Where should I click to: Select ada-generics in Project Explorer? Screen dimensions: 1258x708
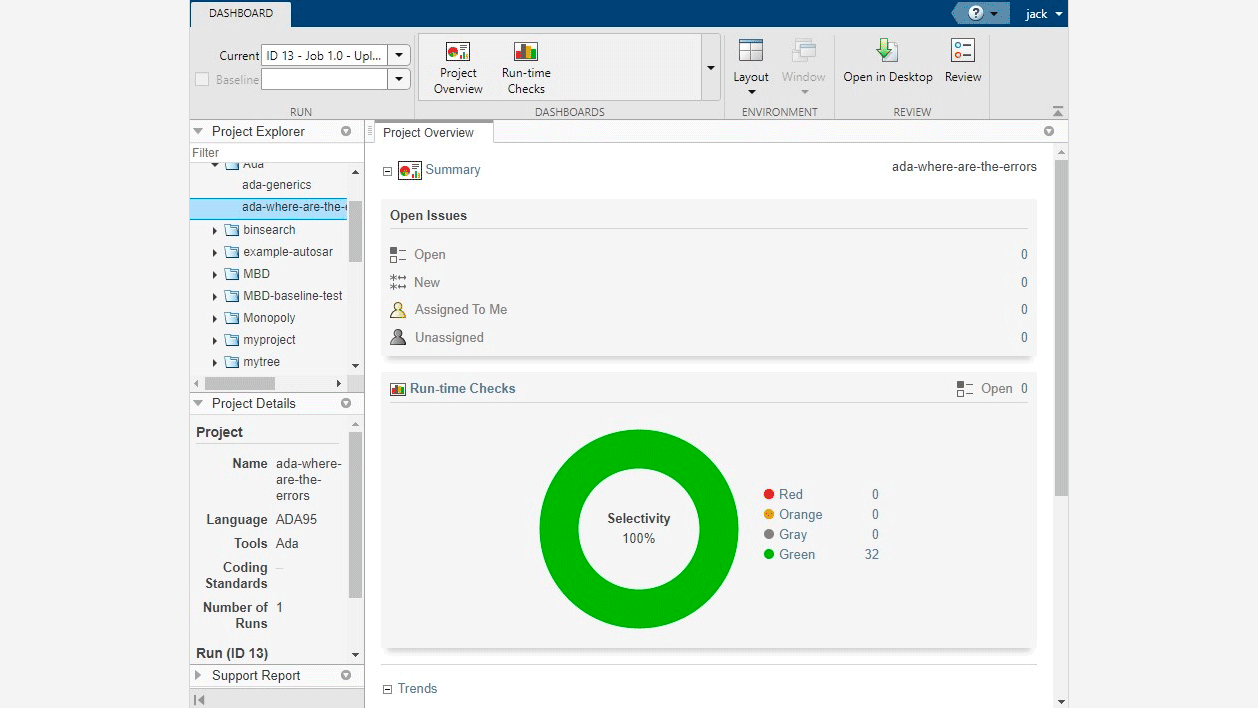click(276, 185)
